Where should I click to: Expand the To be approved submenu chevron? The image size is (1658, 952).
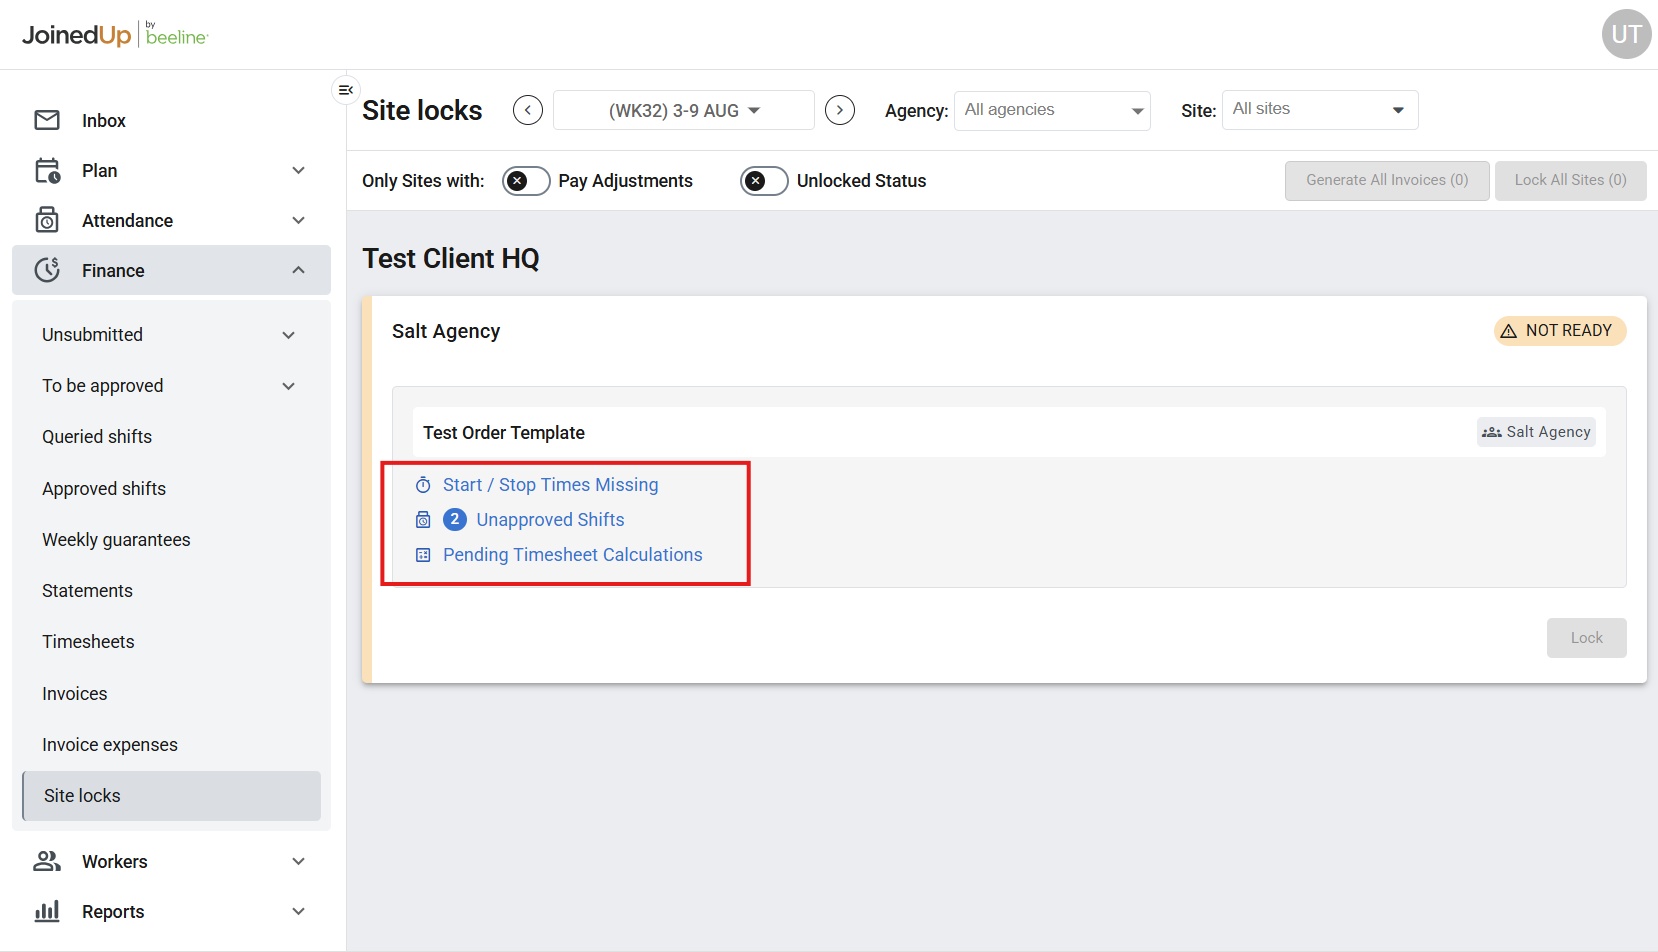pos(288,386)
